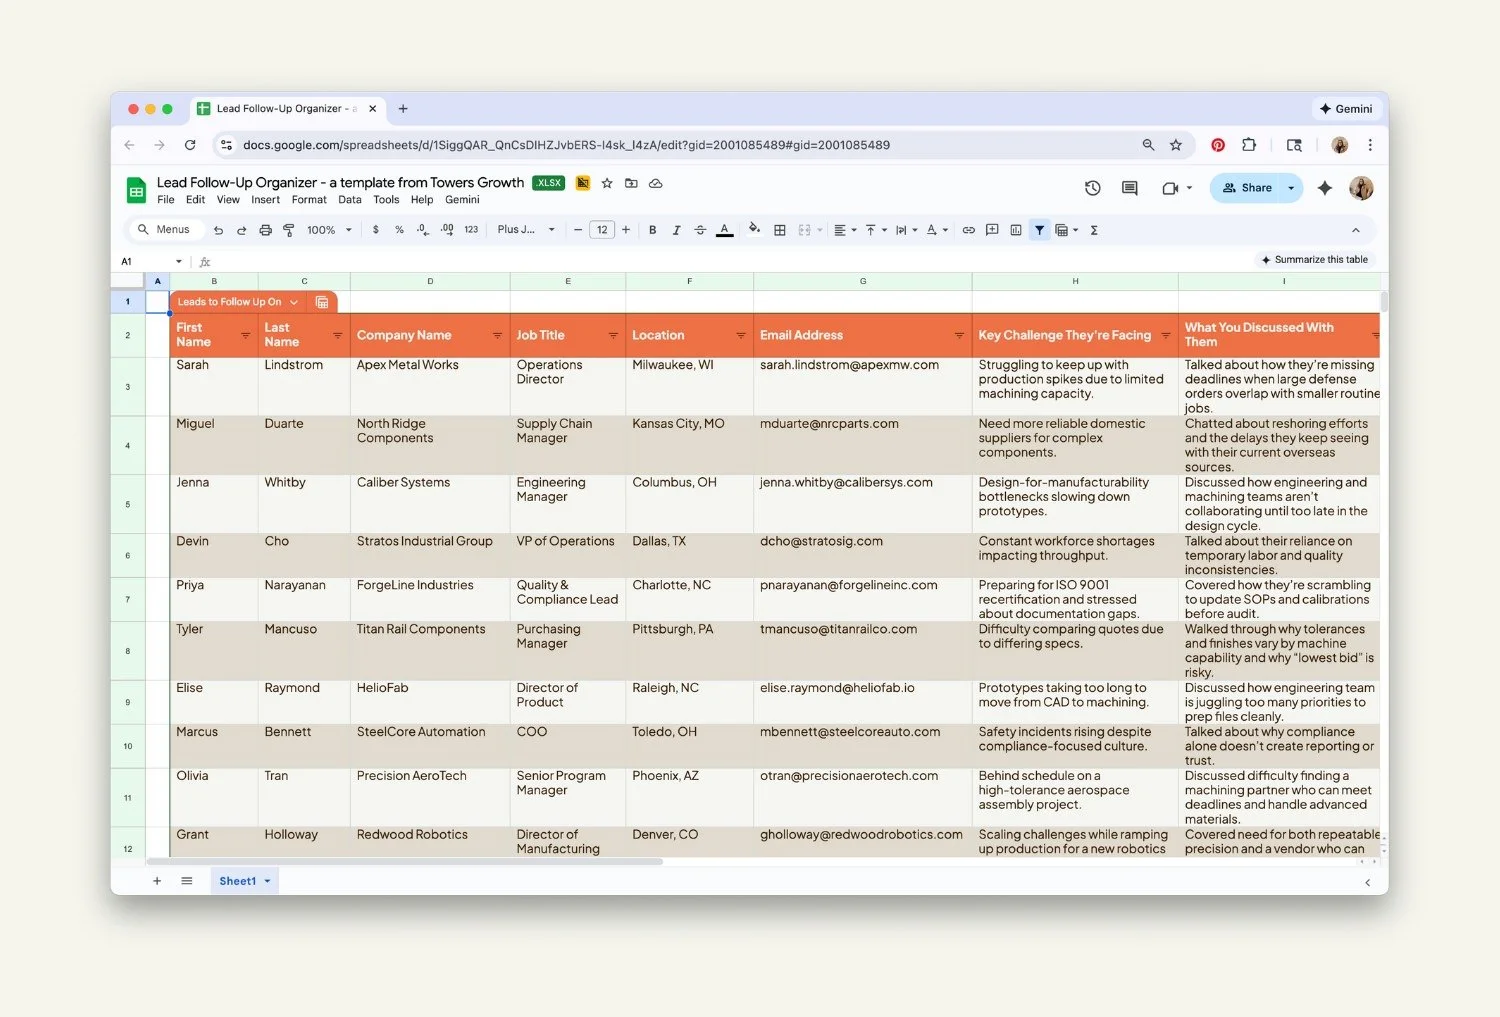Undo the last action
This screenshot has height=1017, width=1500.
[218, 230]
